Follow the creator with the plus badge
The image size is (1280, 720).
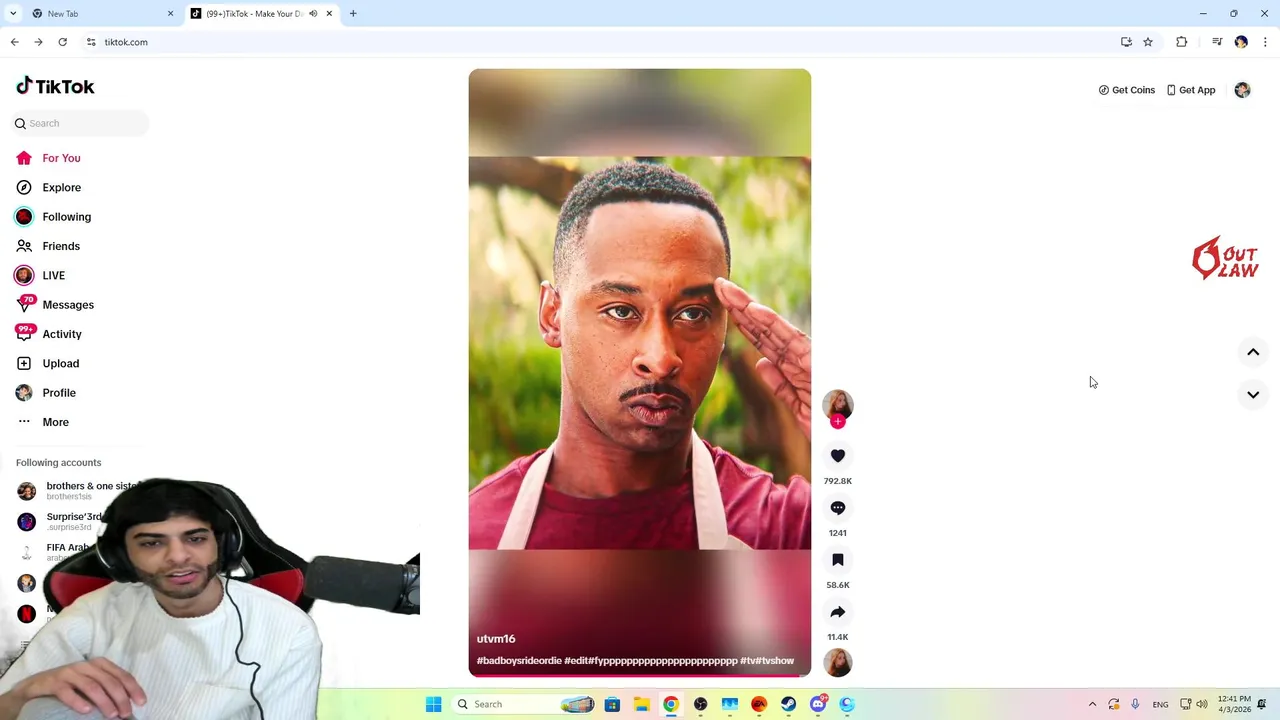coord(838,422)
